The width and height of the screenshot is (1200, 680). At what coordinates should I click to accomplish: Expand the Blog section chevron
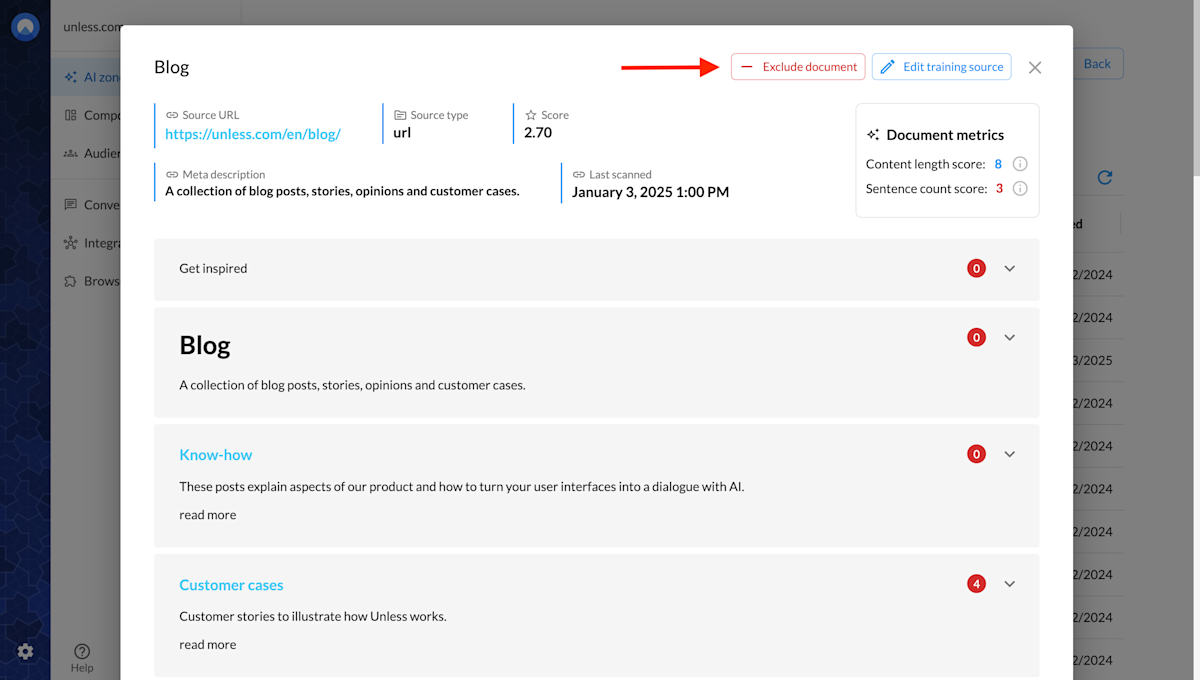coord(1009,337)
